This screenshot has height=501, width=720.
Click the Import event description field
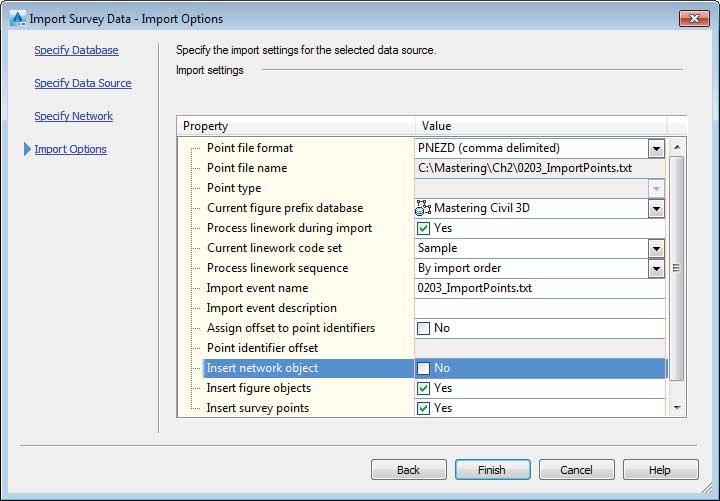click(x=540, y=308)
